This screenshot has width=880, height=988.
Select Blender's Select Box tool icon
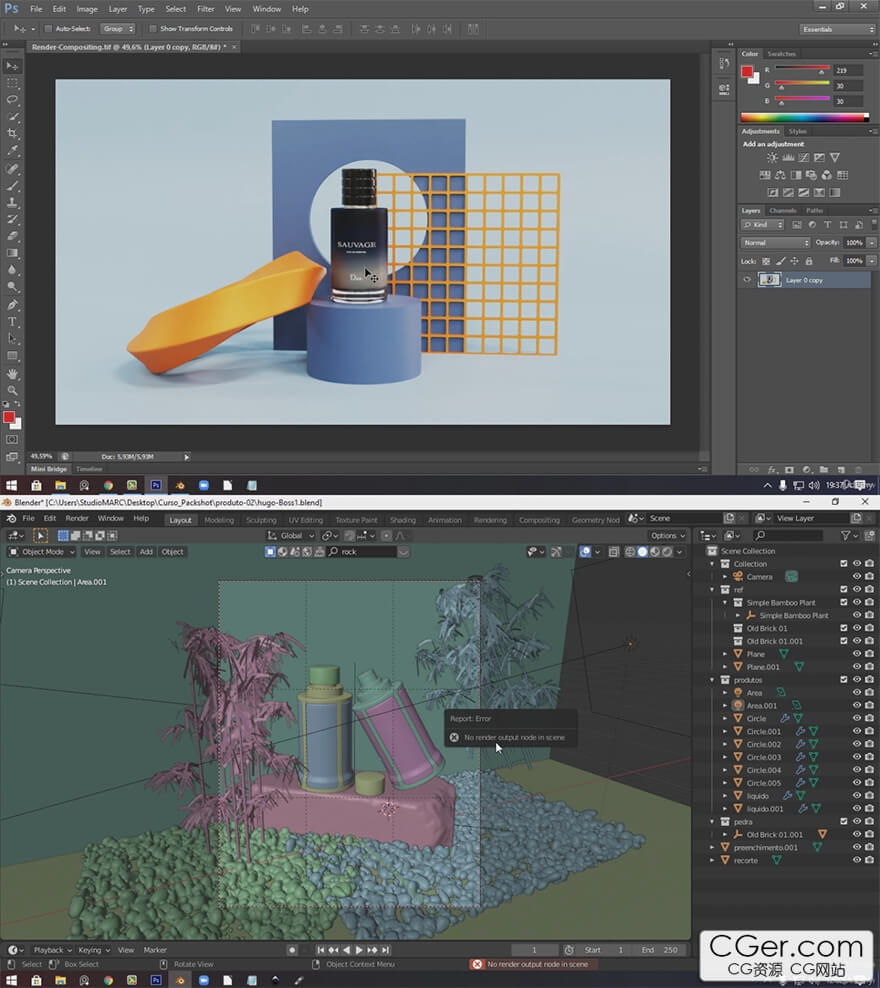pyautogui.click(x=40, y=536)
